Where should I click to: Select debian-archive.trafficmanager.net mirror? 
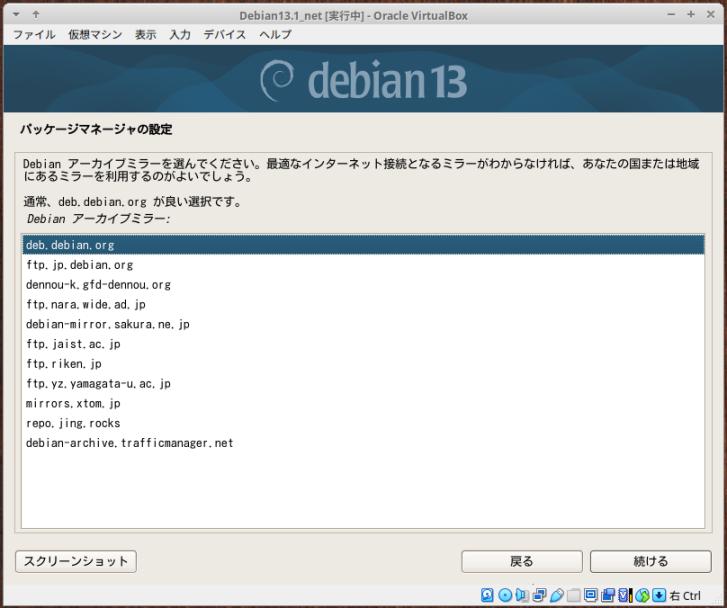pos(364,443)
